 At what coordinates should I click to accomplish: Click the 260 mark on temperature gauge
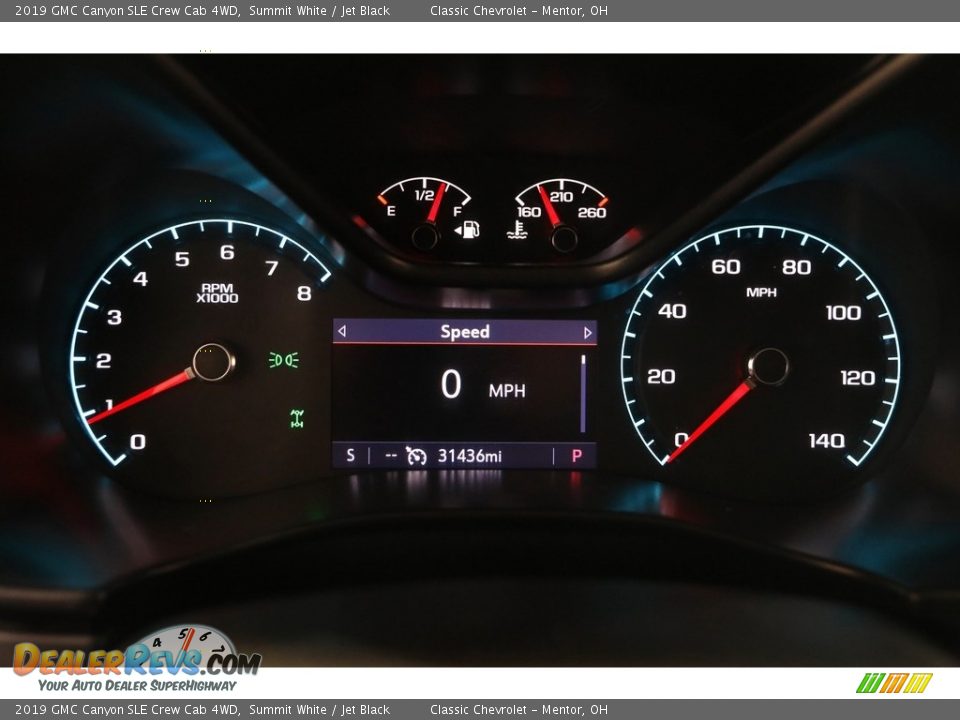(591, 212)
